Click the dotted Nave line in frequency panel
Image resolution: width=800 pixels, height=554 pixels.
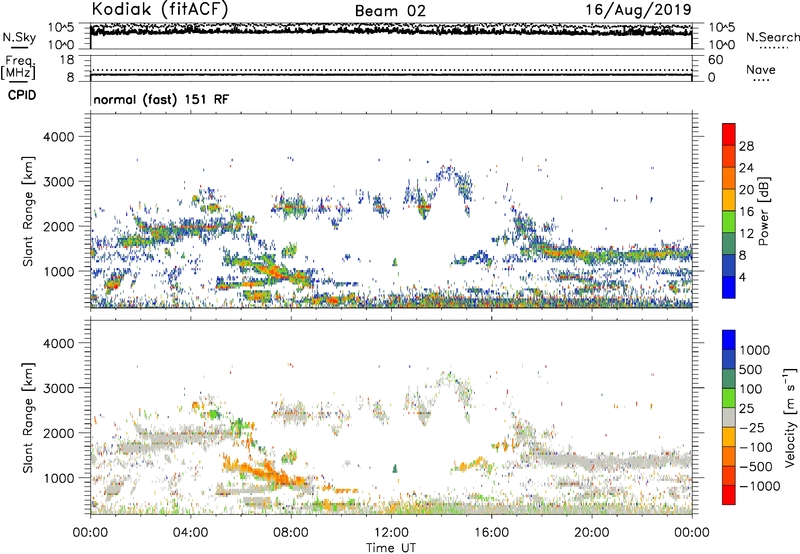[391, 70]
